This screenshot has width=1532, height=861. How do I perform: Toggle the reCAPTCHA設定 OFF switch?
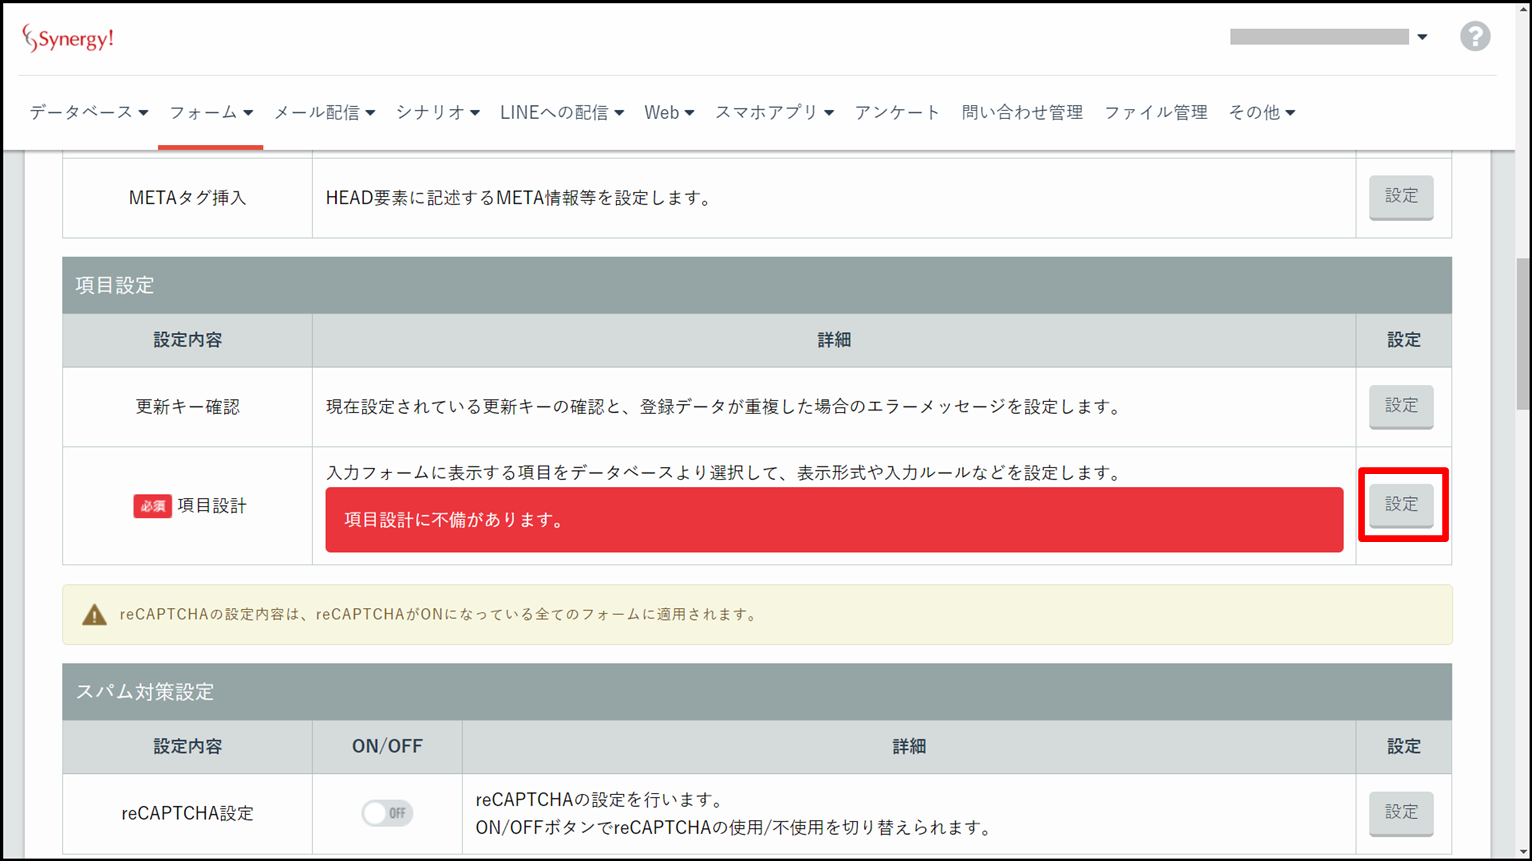pos(387,813)
